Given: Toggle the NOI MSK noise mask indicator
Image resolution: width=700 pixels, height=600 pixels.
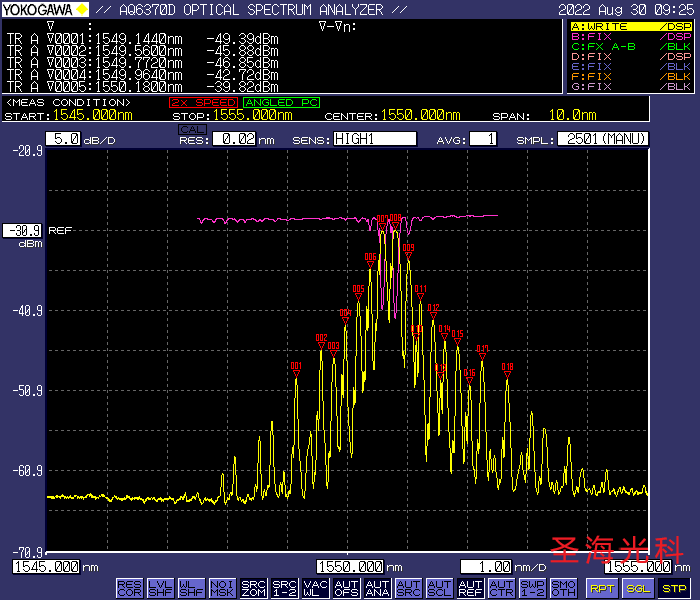Looking at the screenshot, I should pyautogui.click(x=222, y=588).
